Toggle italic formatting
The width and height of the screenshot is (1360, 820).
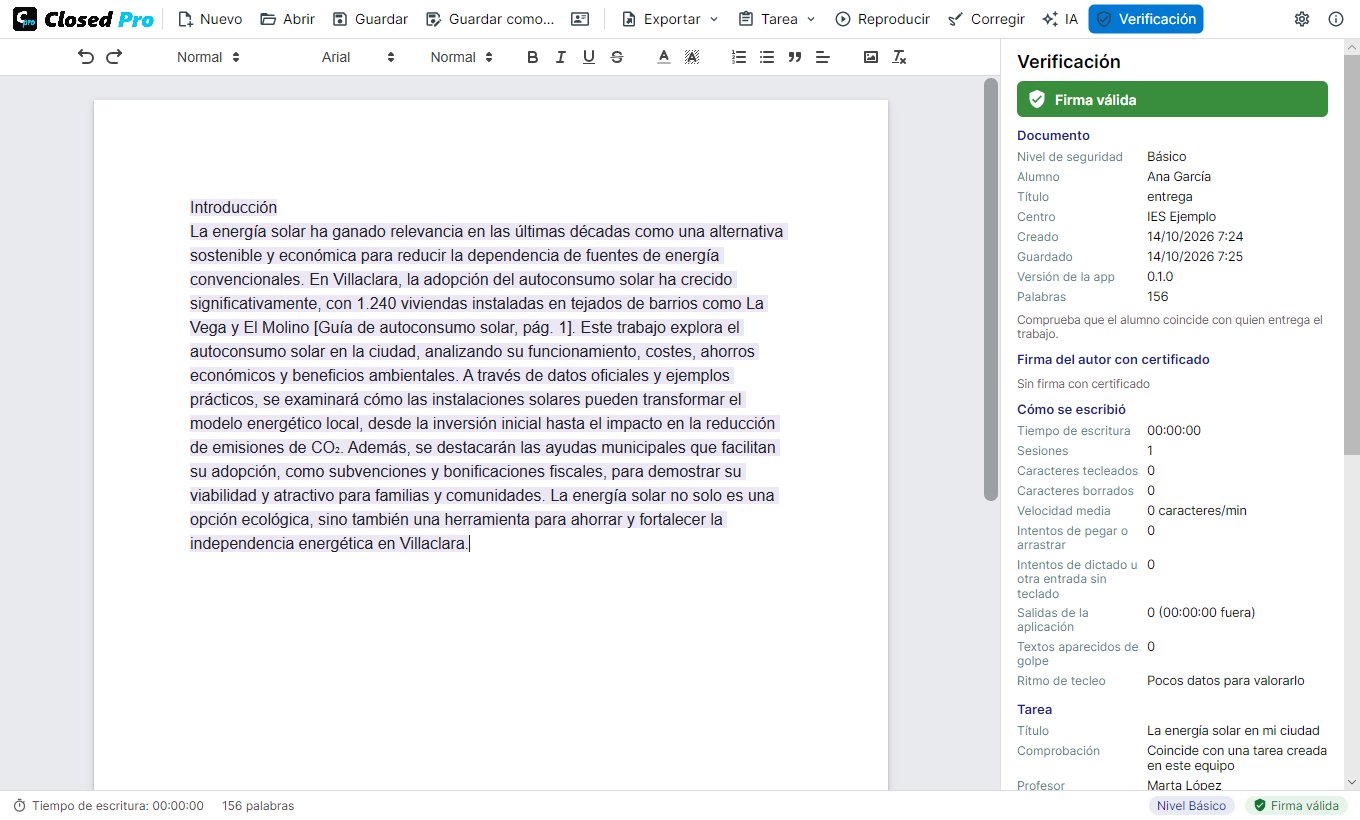(560, 57)
